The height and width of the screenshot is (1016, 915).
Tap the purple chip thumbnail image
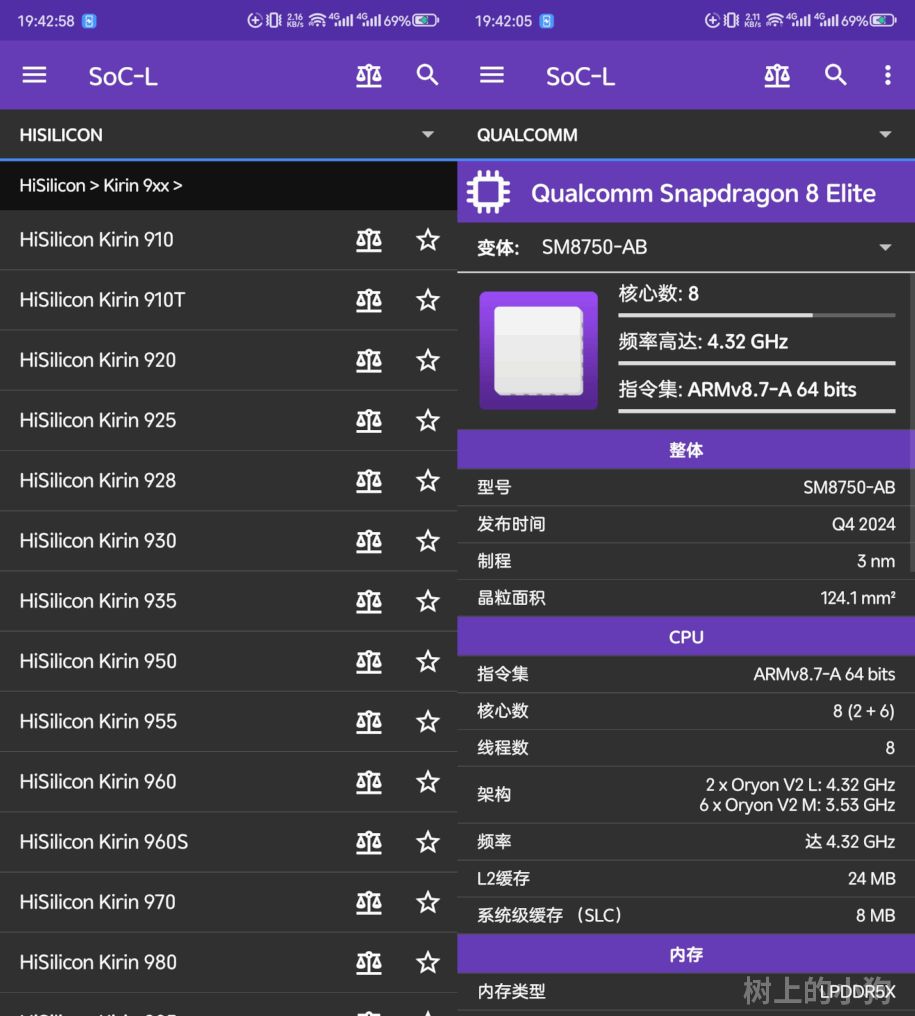pos(538,350)
